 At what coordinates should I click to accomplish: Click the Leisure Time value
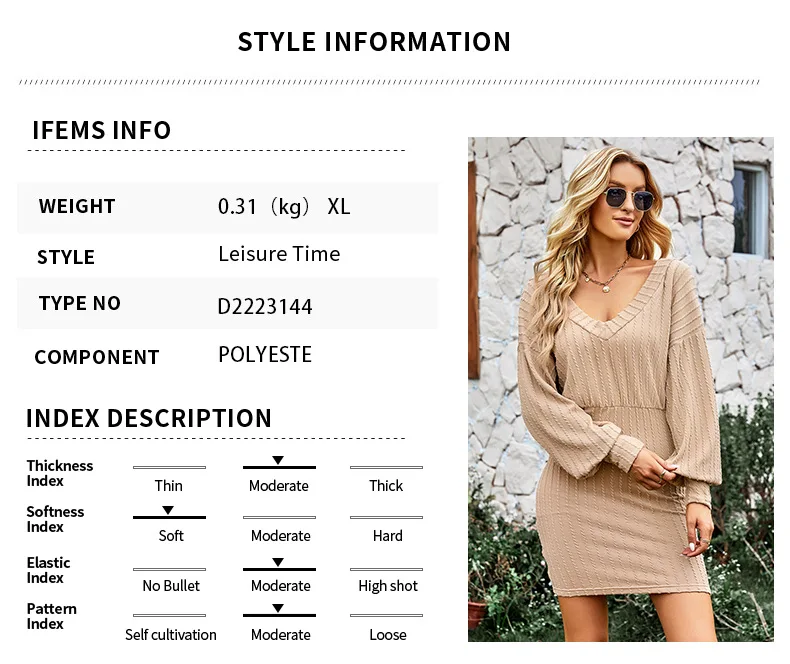(x=280, y=253)
